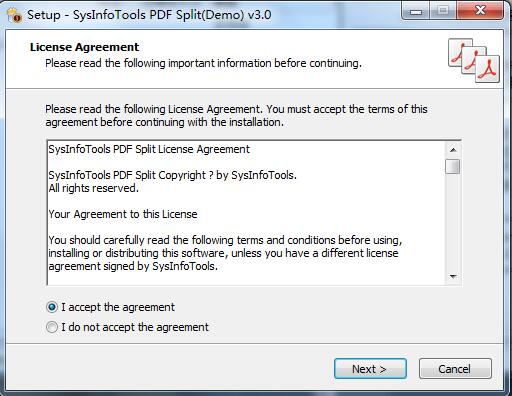This screenshot has height=396, width=512.
Task: Click the "All rights reserved." text line
Action: click(93, 188)
